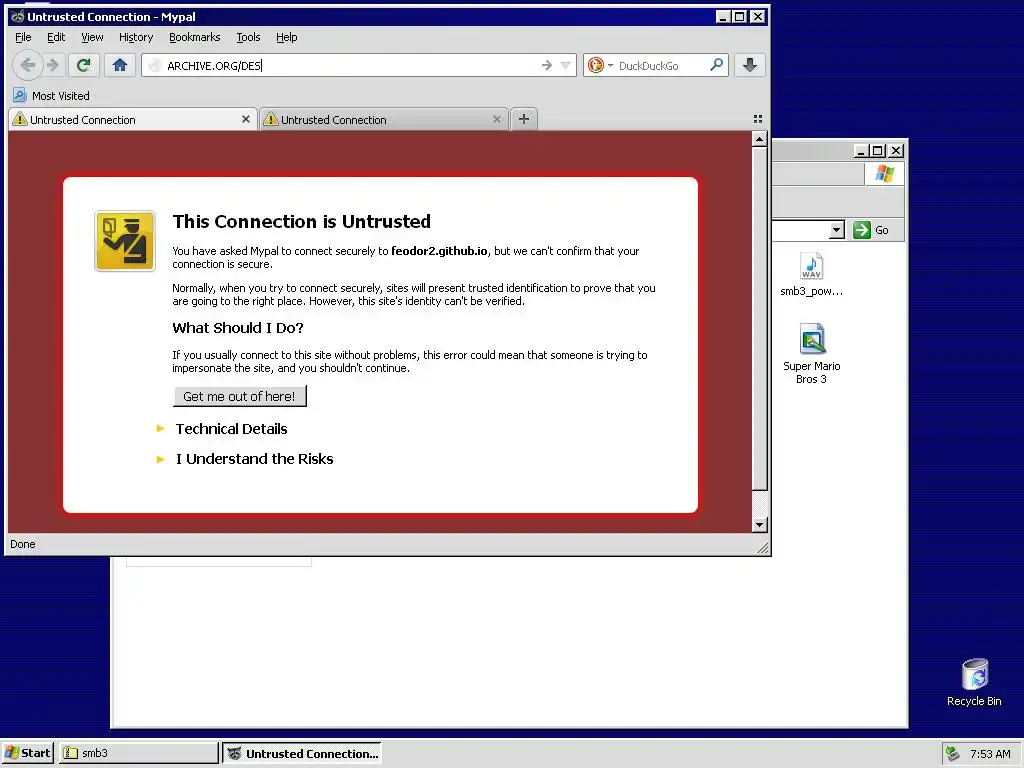Open the View menu

tap(92, 37)
